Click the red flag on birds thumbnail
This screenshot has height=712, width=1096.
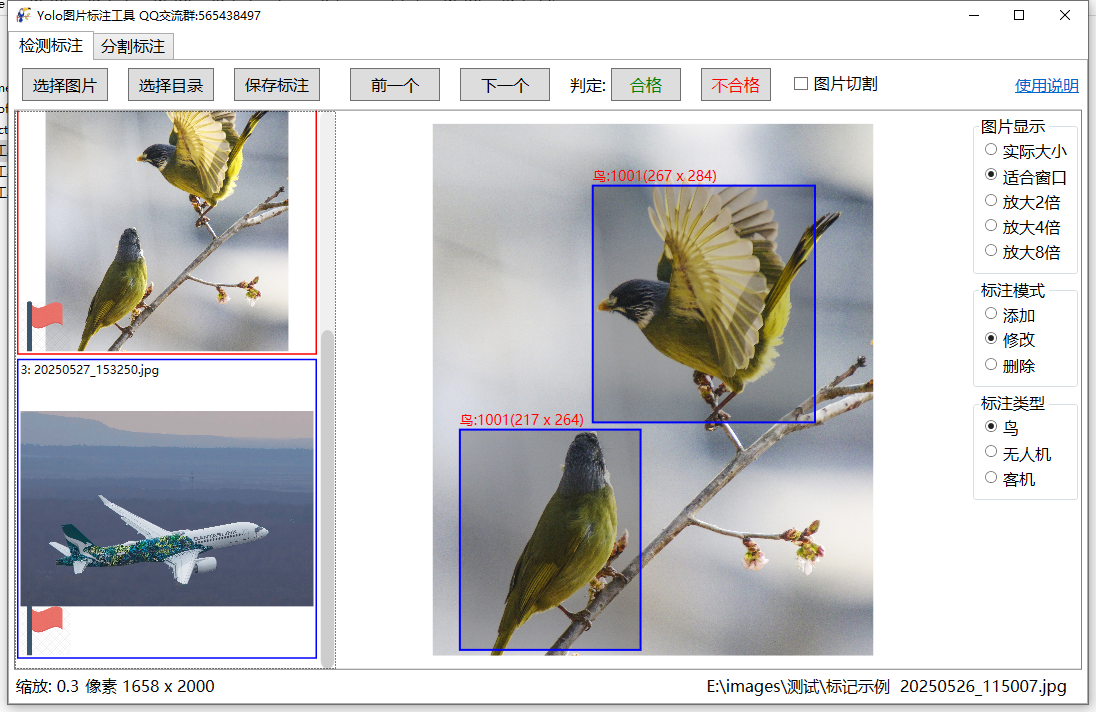tap(45, 325)
